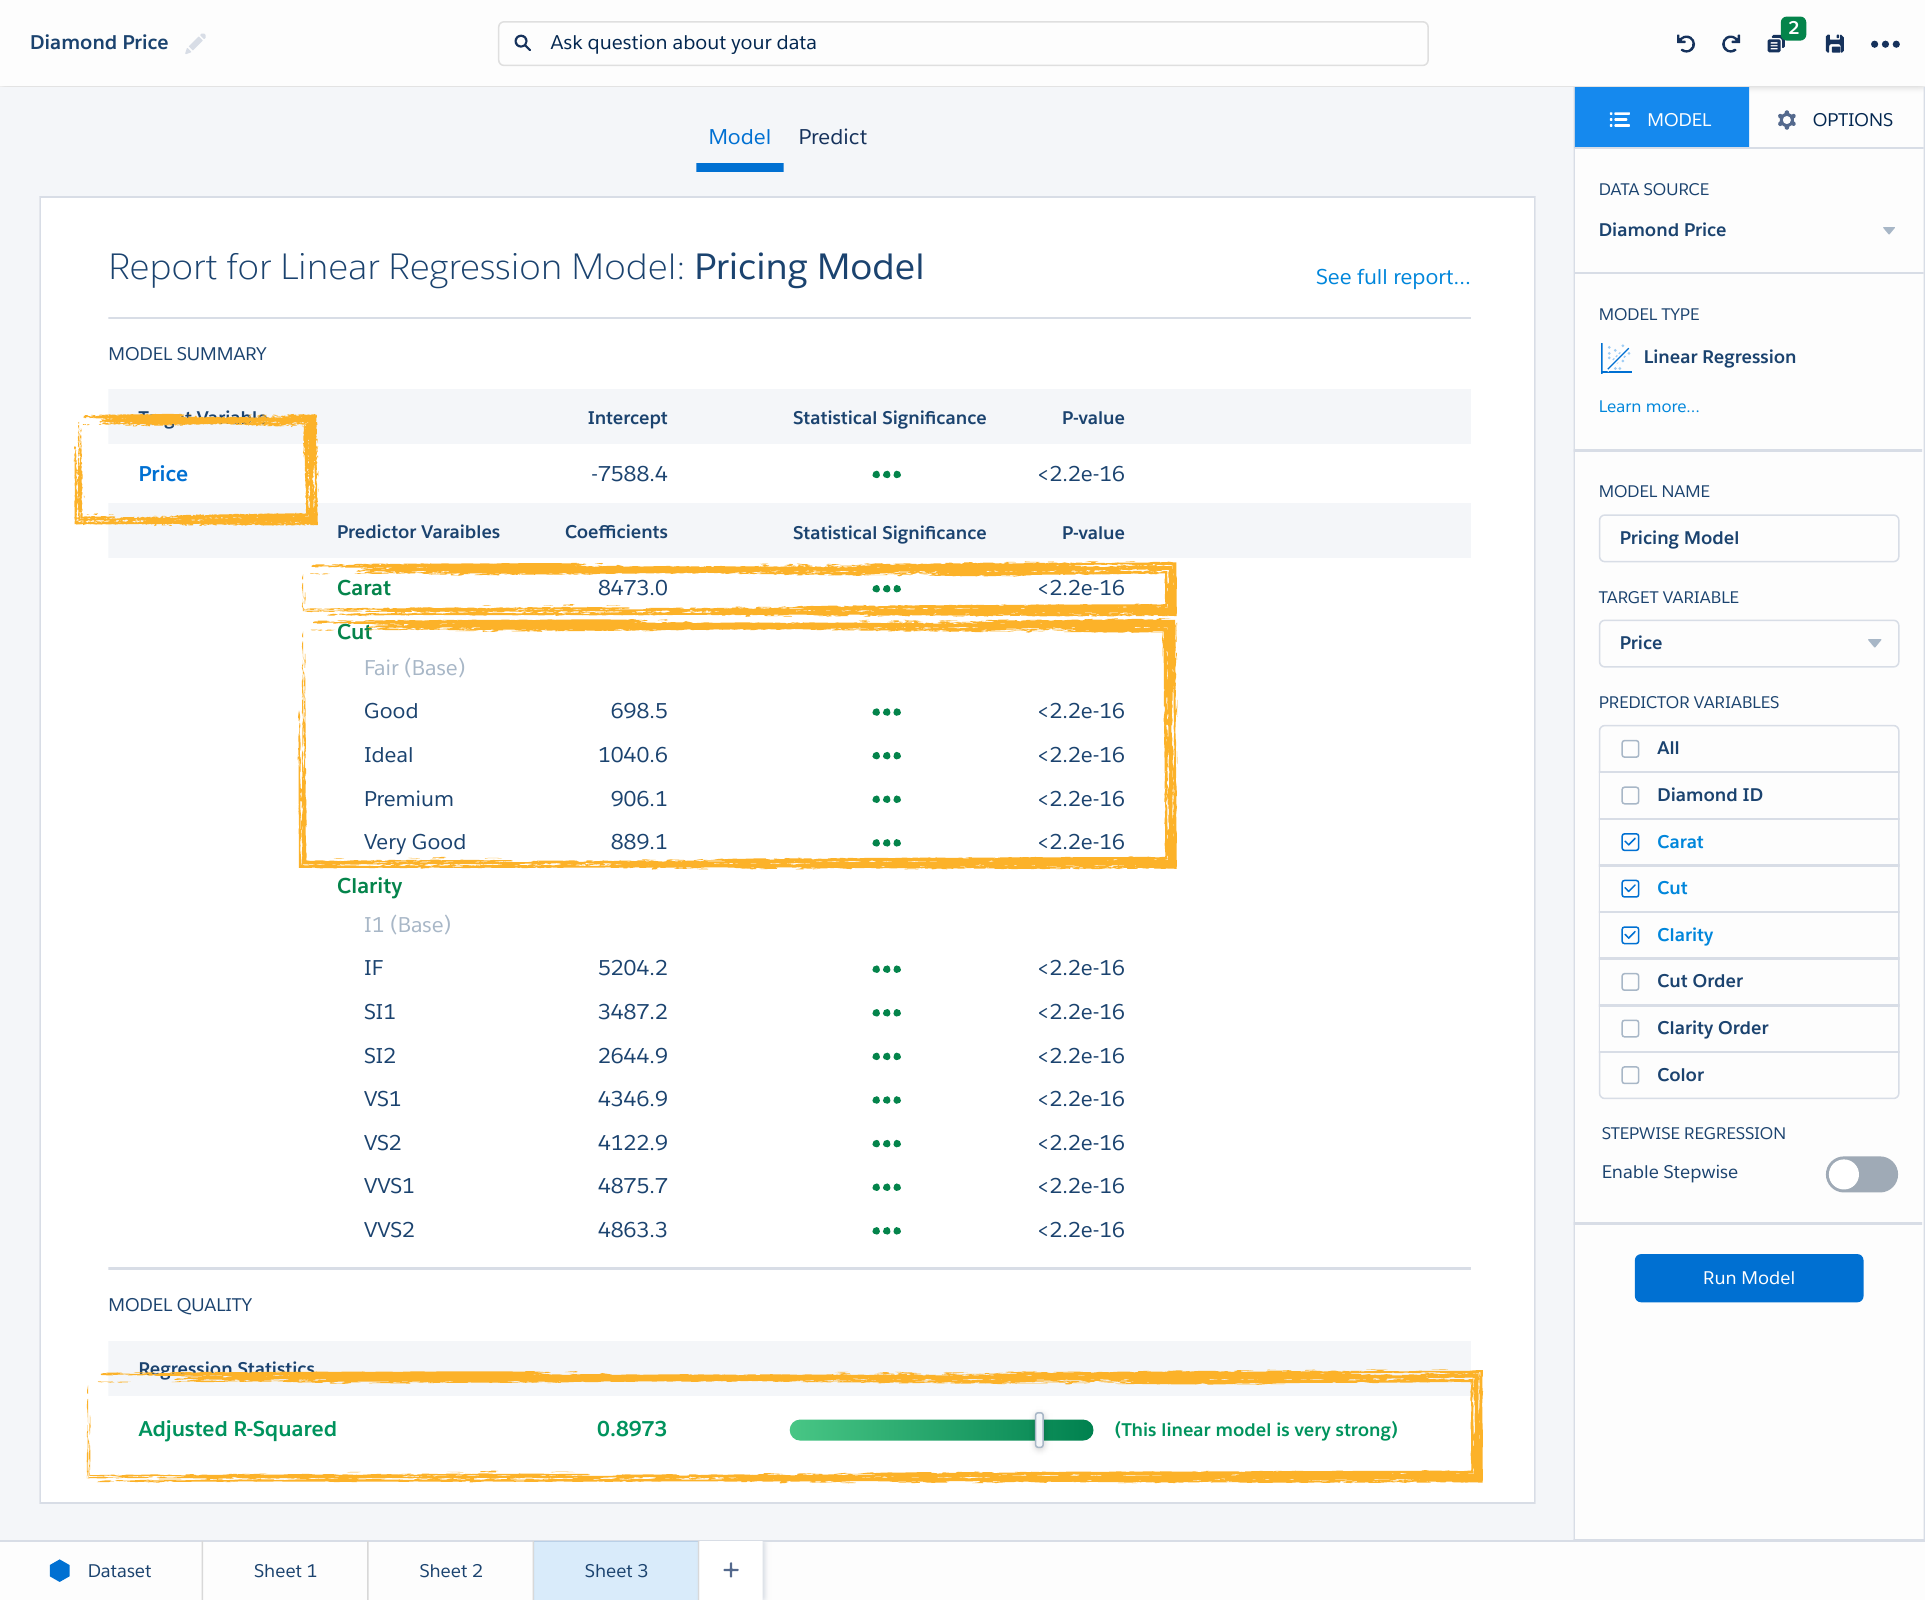Image resolution: width=1925 pixels, height=1600 pixels.
Task: Switch to the Predict tab
Action: click(x=832, y=137)
